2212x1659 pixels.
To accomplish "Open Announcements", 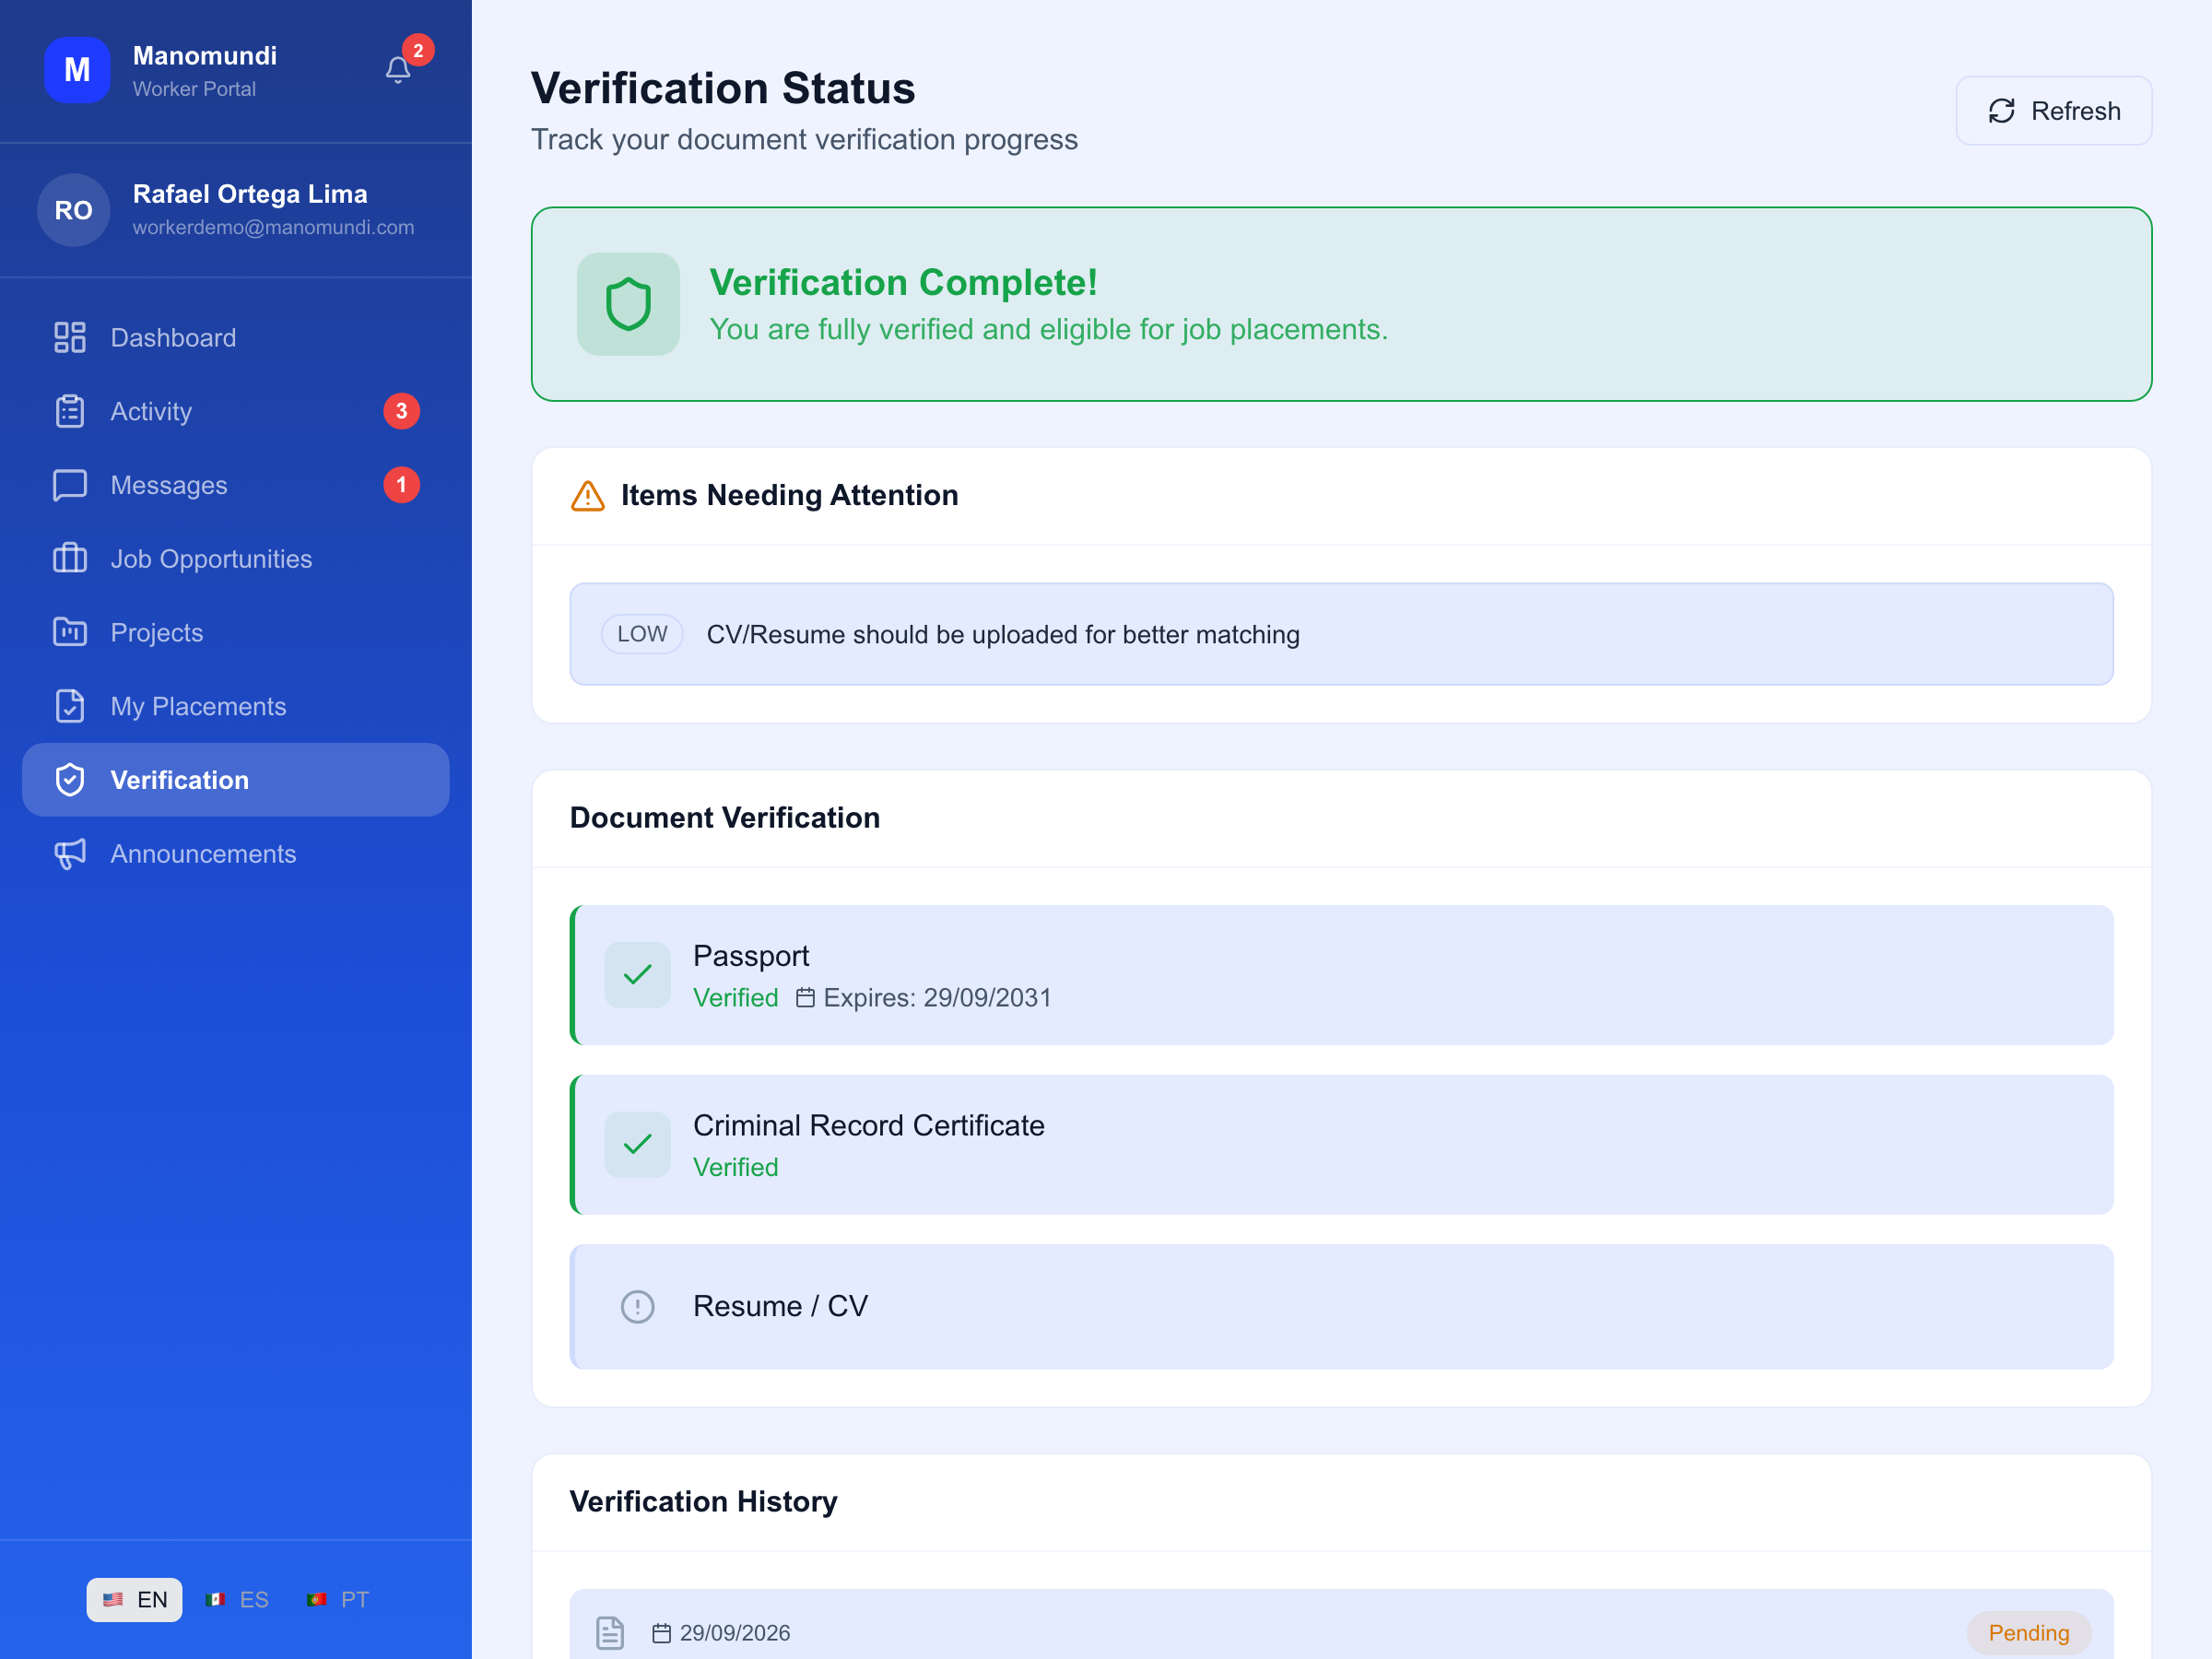I will (x=236, y=854).
